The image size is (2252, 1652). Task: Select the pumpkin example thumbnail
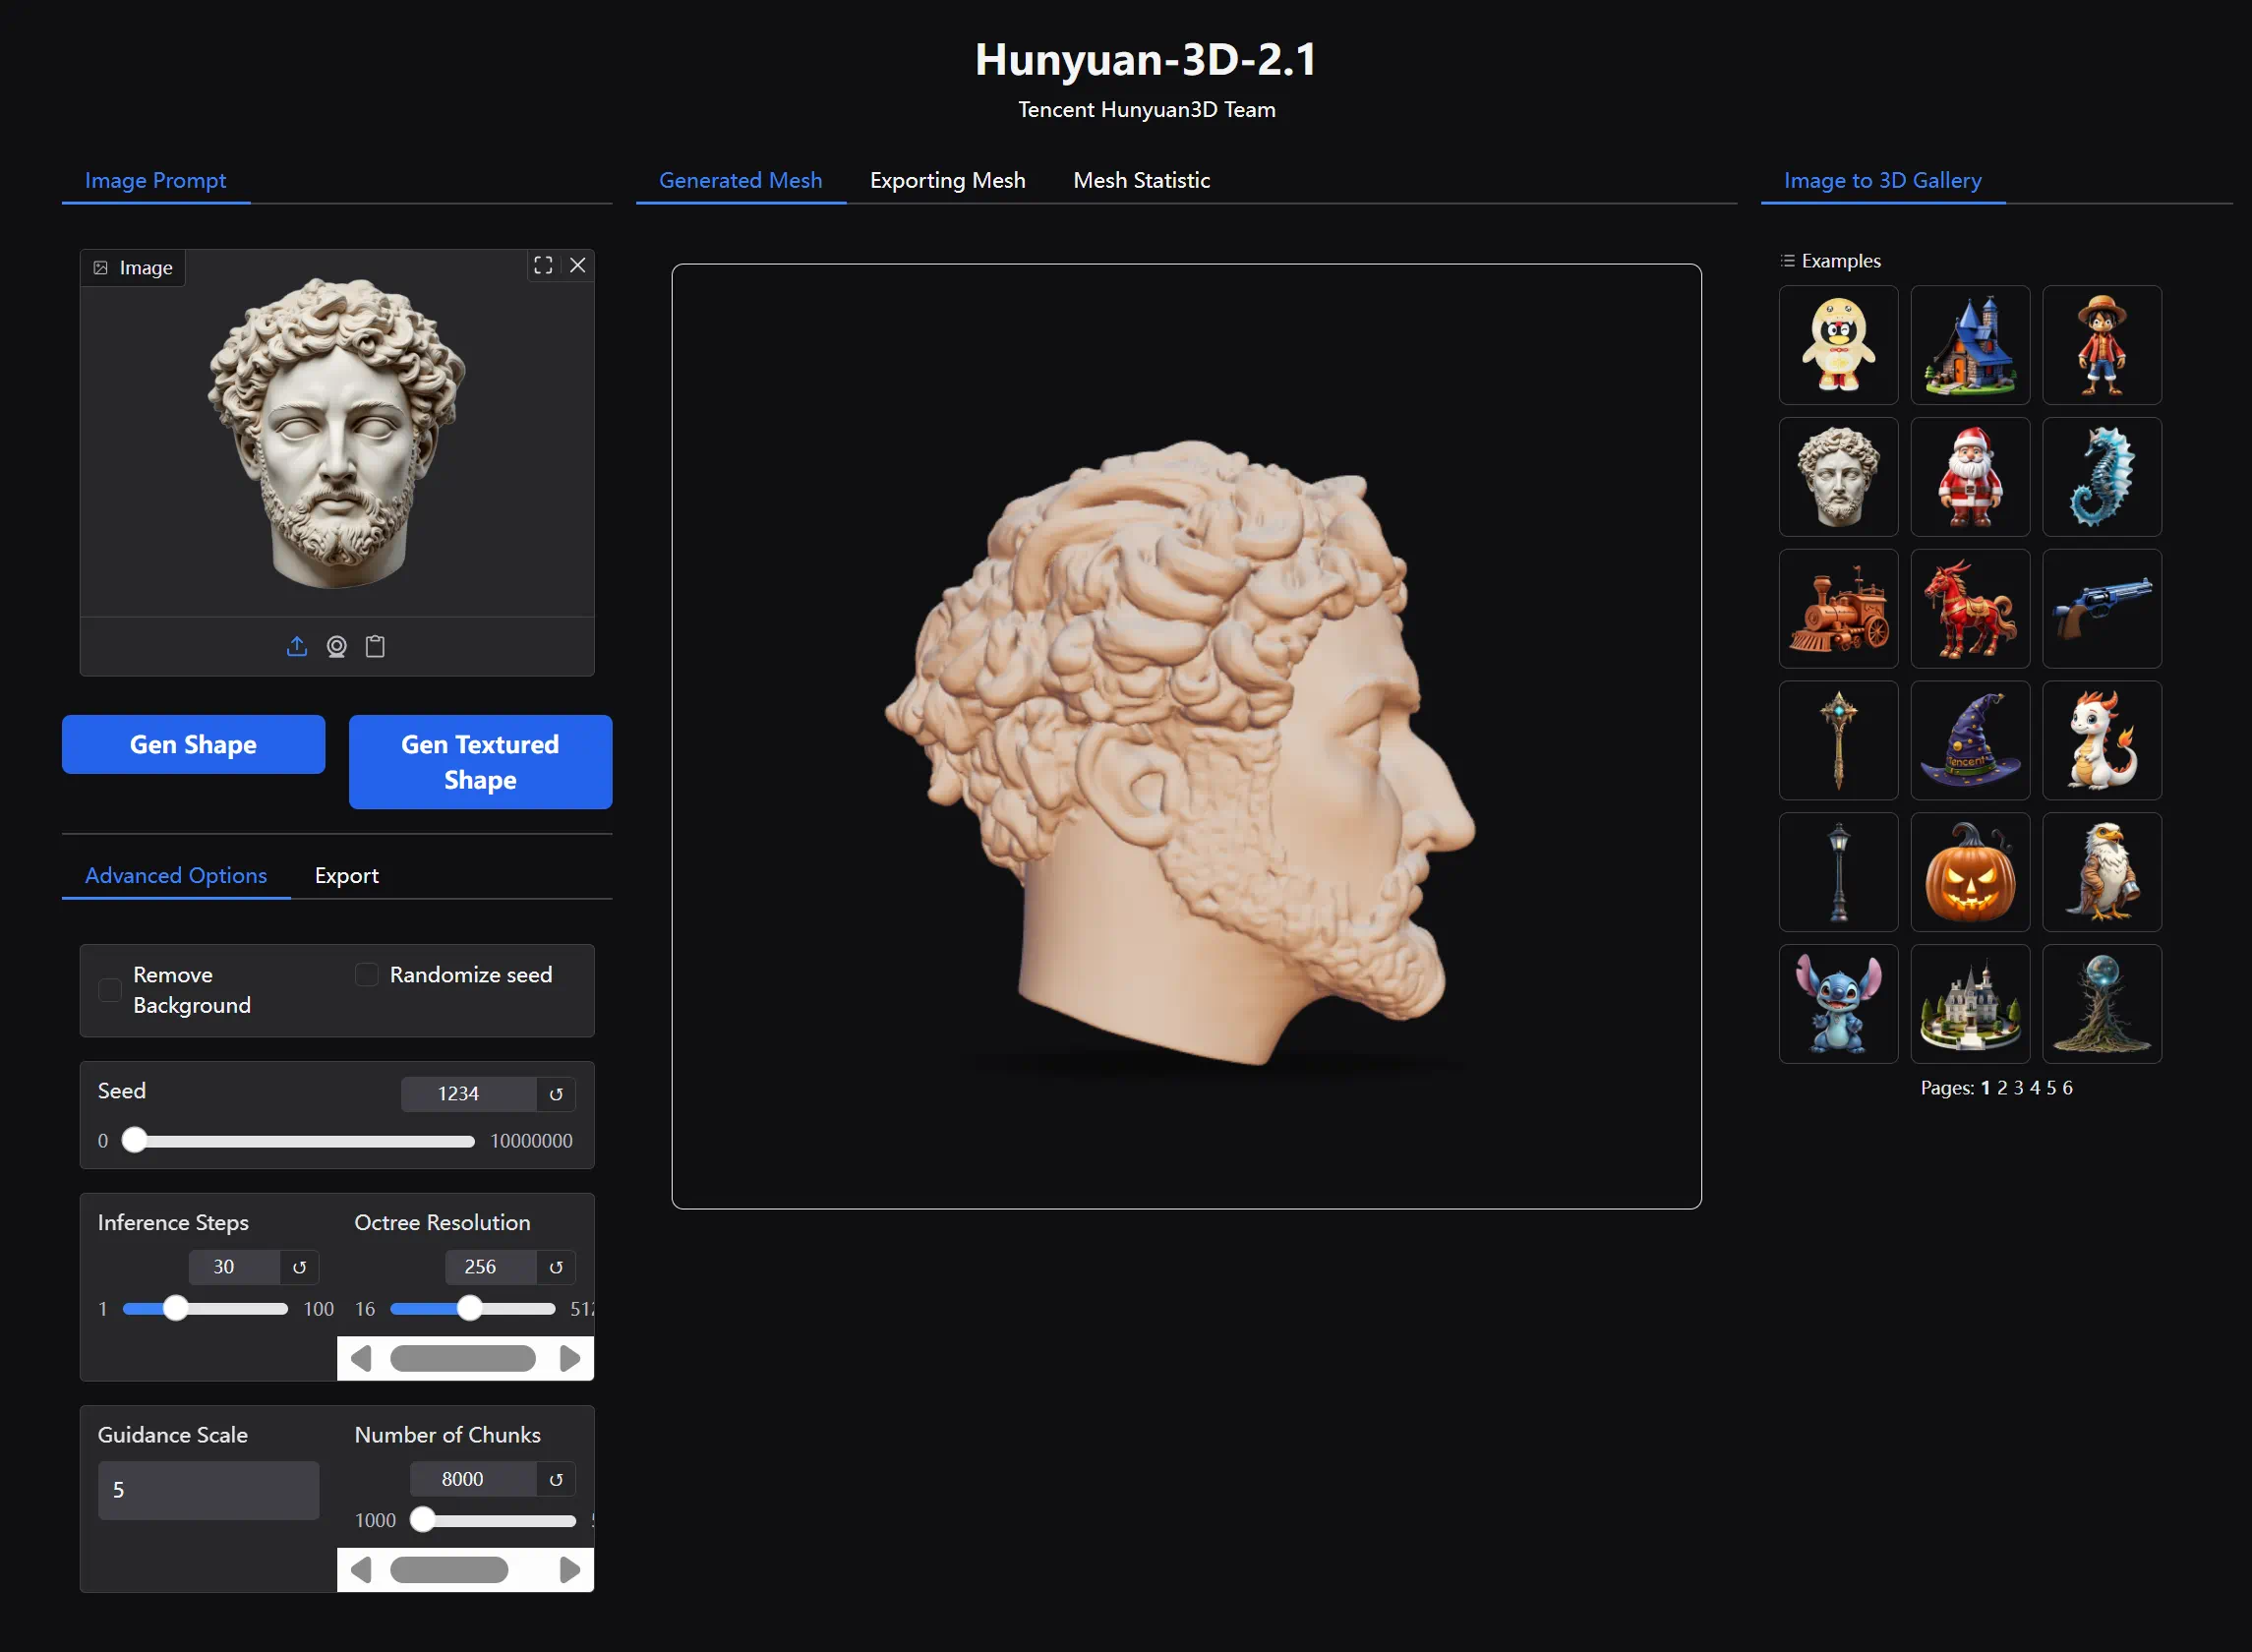(x=1969, y=872)
